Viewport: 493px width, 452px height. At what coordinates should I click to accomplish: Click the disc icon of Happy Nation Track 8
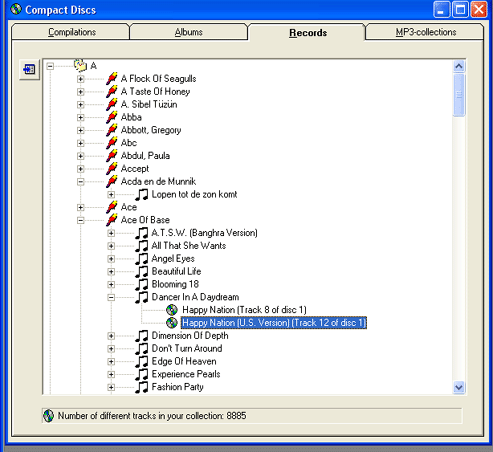[172, 310]
